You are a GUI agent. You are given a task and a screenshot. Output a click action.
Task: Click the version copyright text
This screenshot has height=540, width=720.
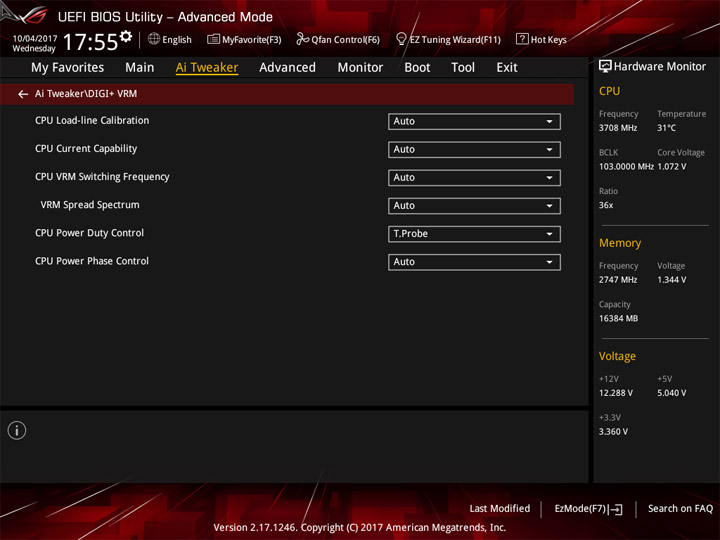[x=360, y=528]
